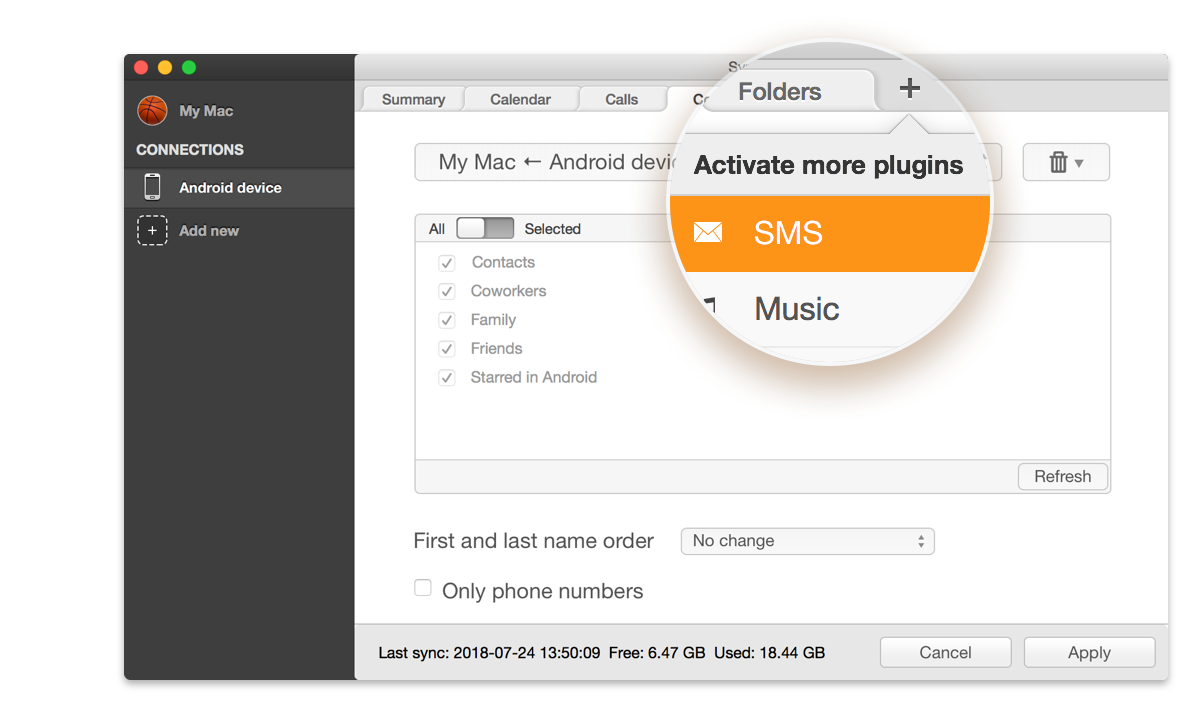1200x720 pixels.
Task: Click the Cancel button
Action: coord(945,652)
